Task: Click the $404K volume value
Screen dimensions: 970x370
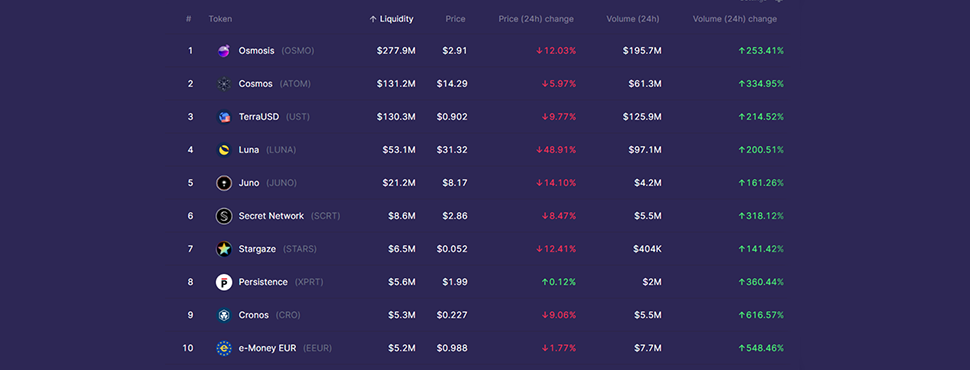Action: click(647, 249)
